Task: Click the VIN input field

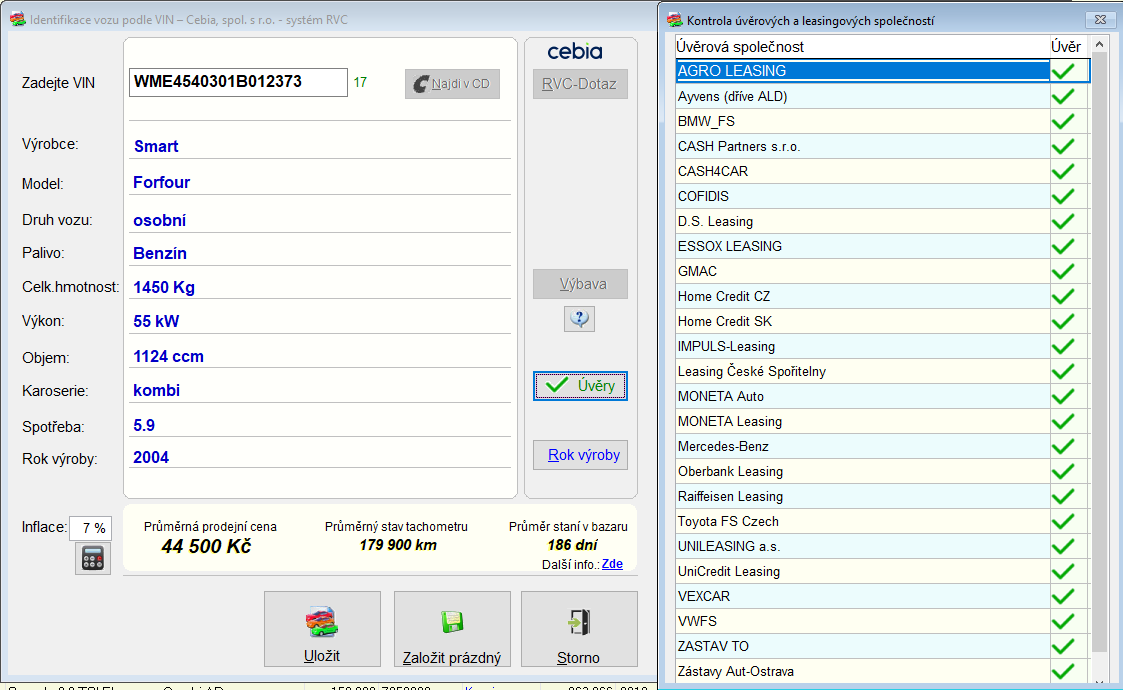Action: click(238, 82)
